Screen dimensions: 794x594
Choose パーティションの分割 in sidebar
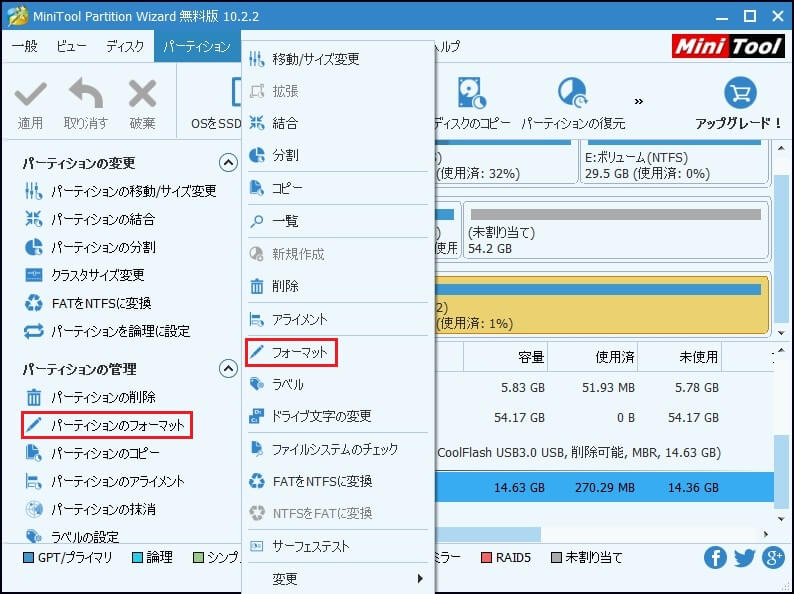[90, 248]
